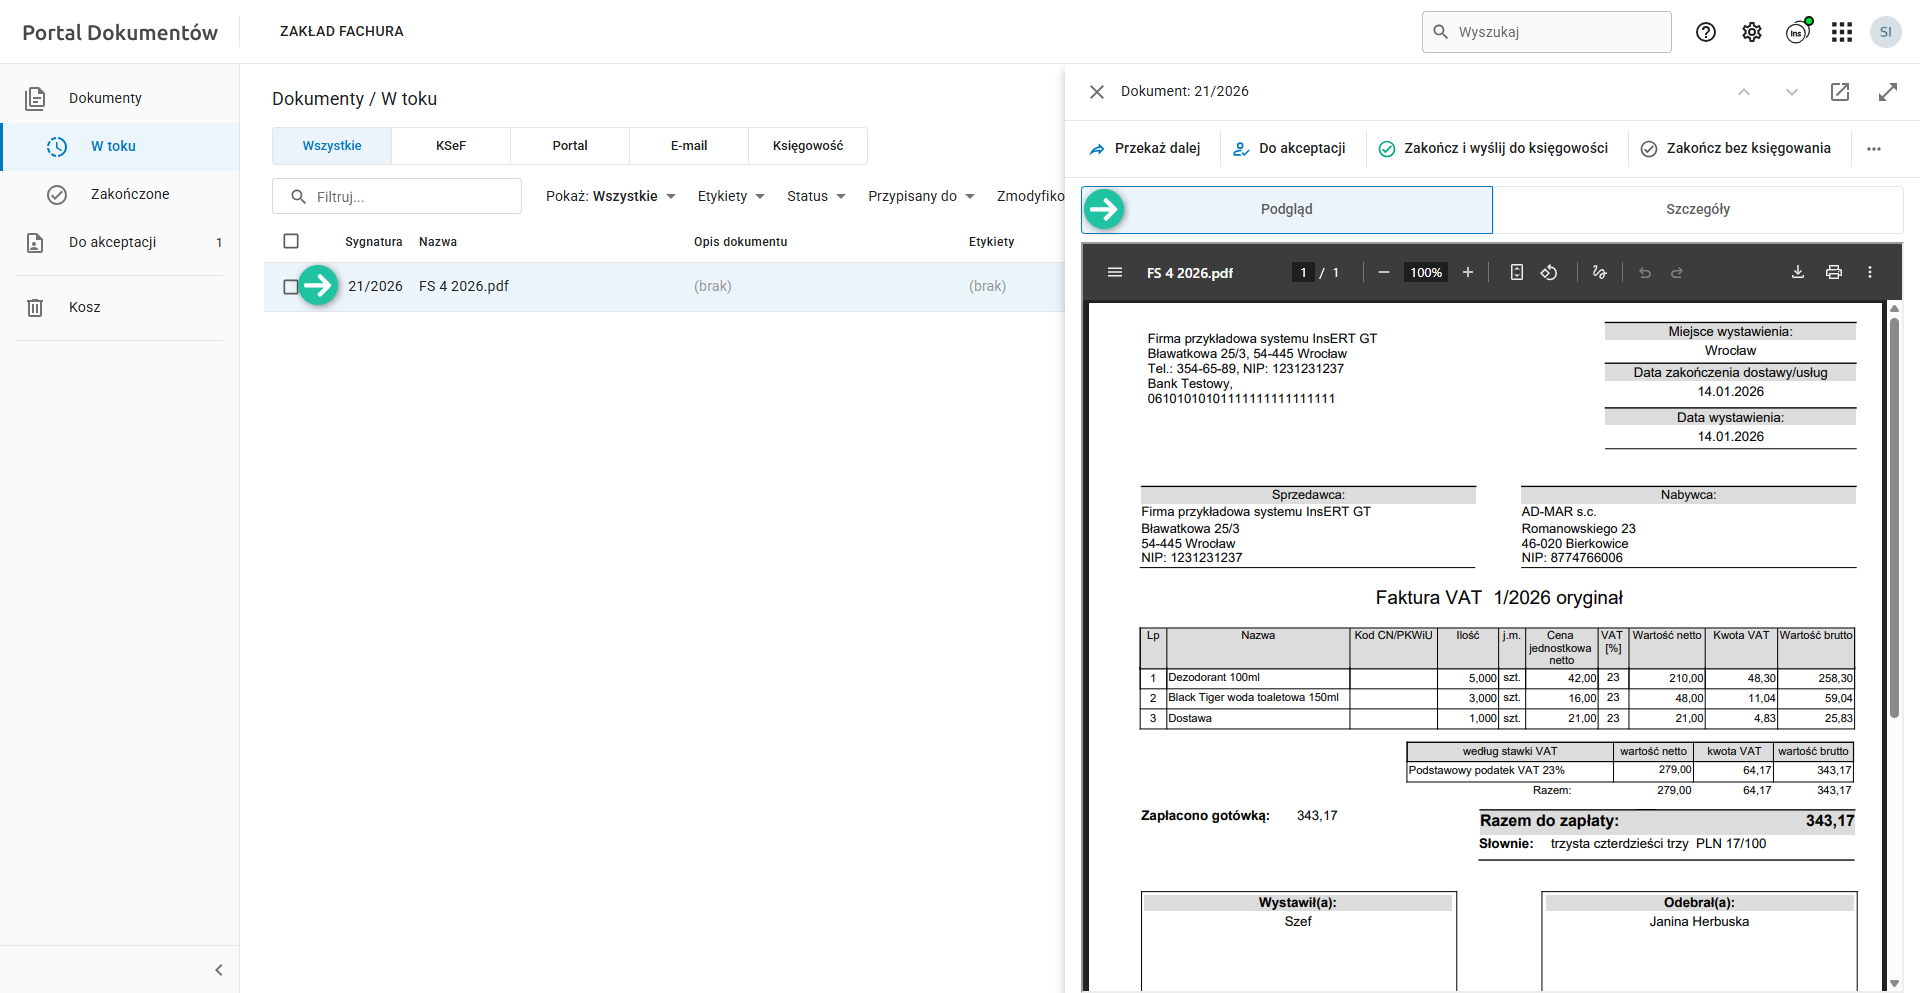This screenshot has height=993, width=1920.
Task: Expand the Etykiety filter dropdown
Action: (731, 196)
